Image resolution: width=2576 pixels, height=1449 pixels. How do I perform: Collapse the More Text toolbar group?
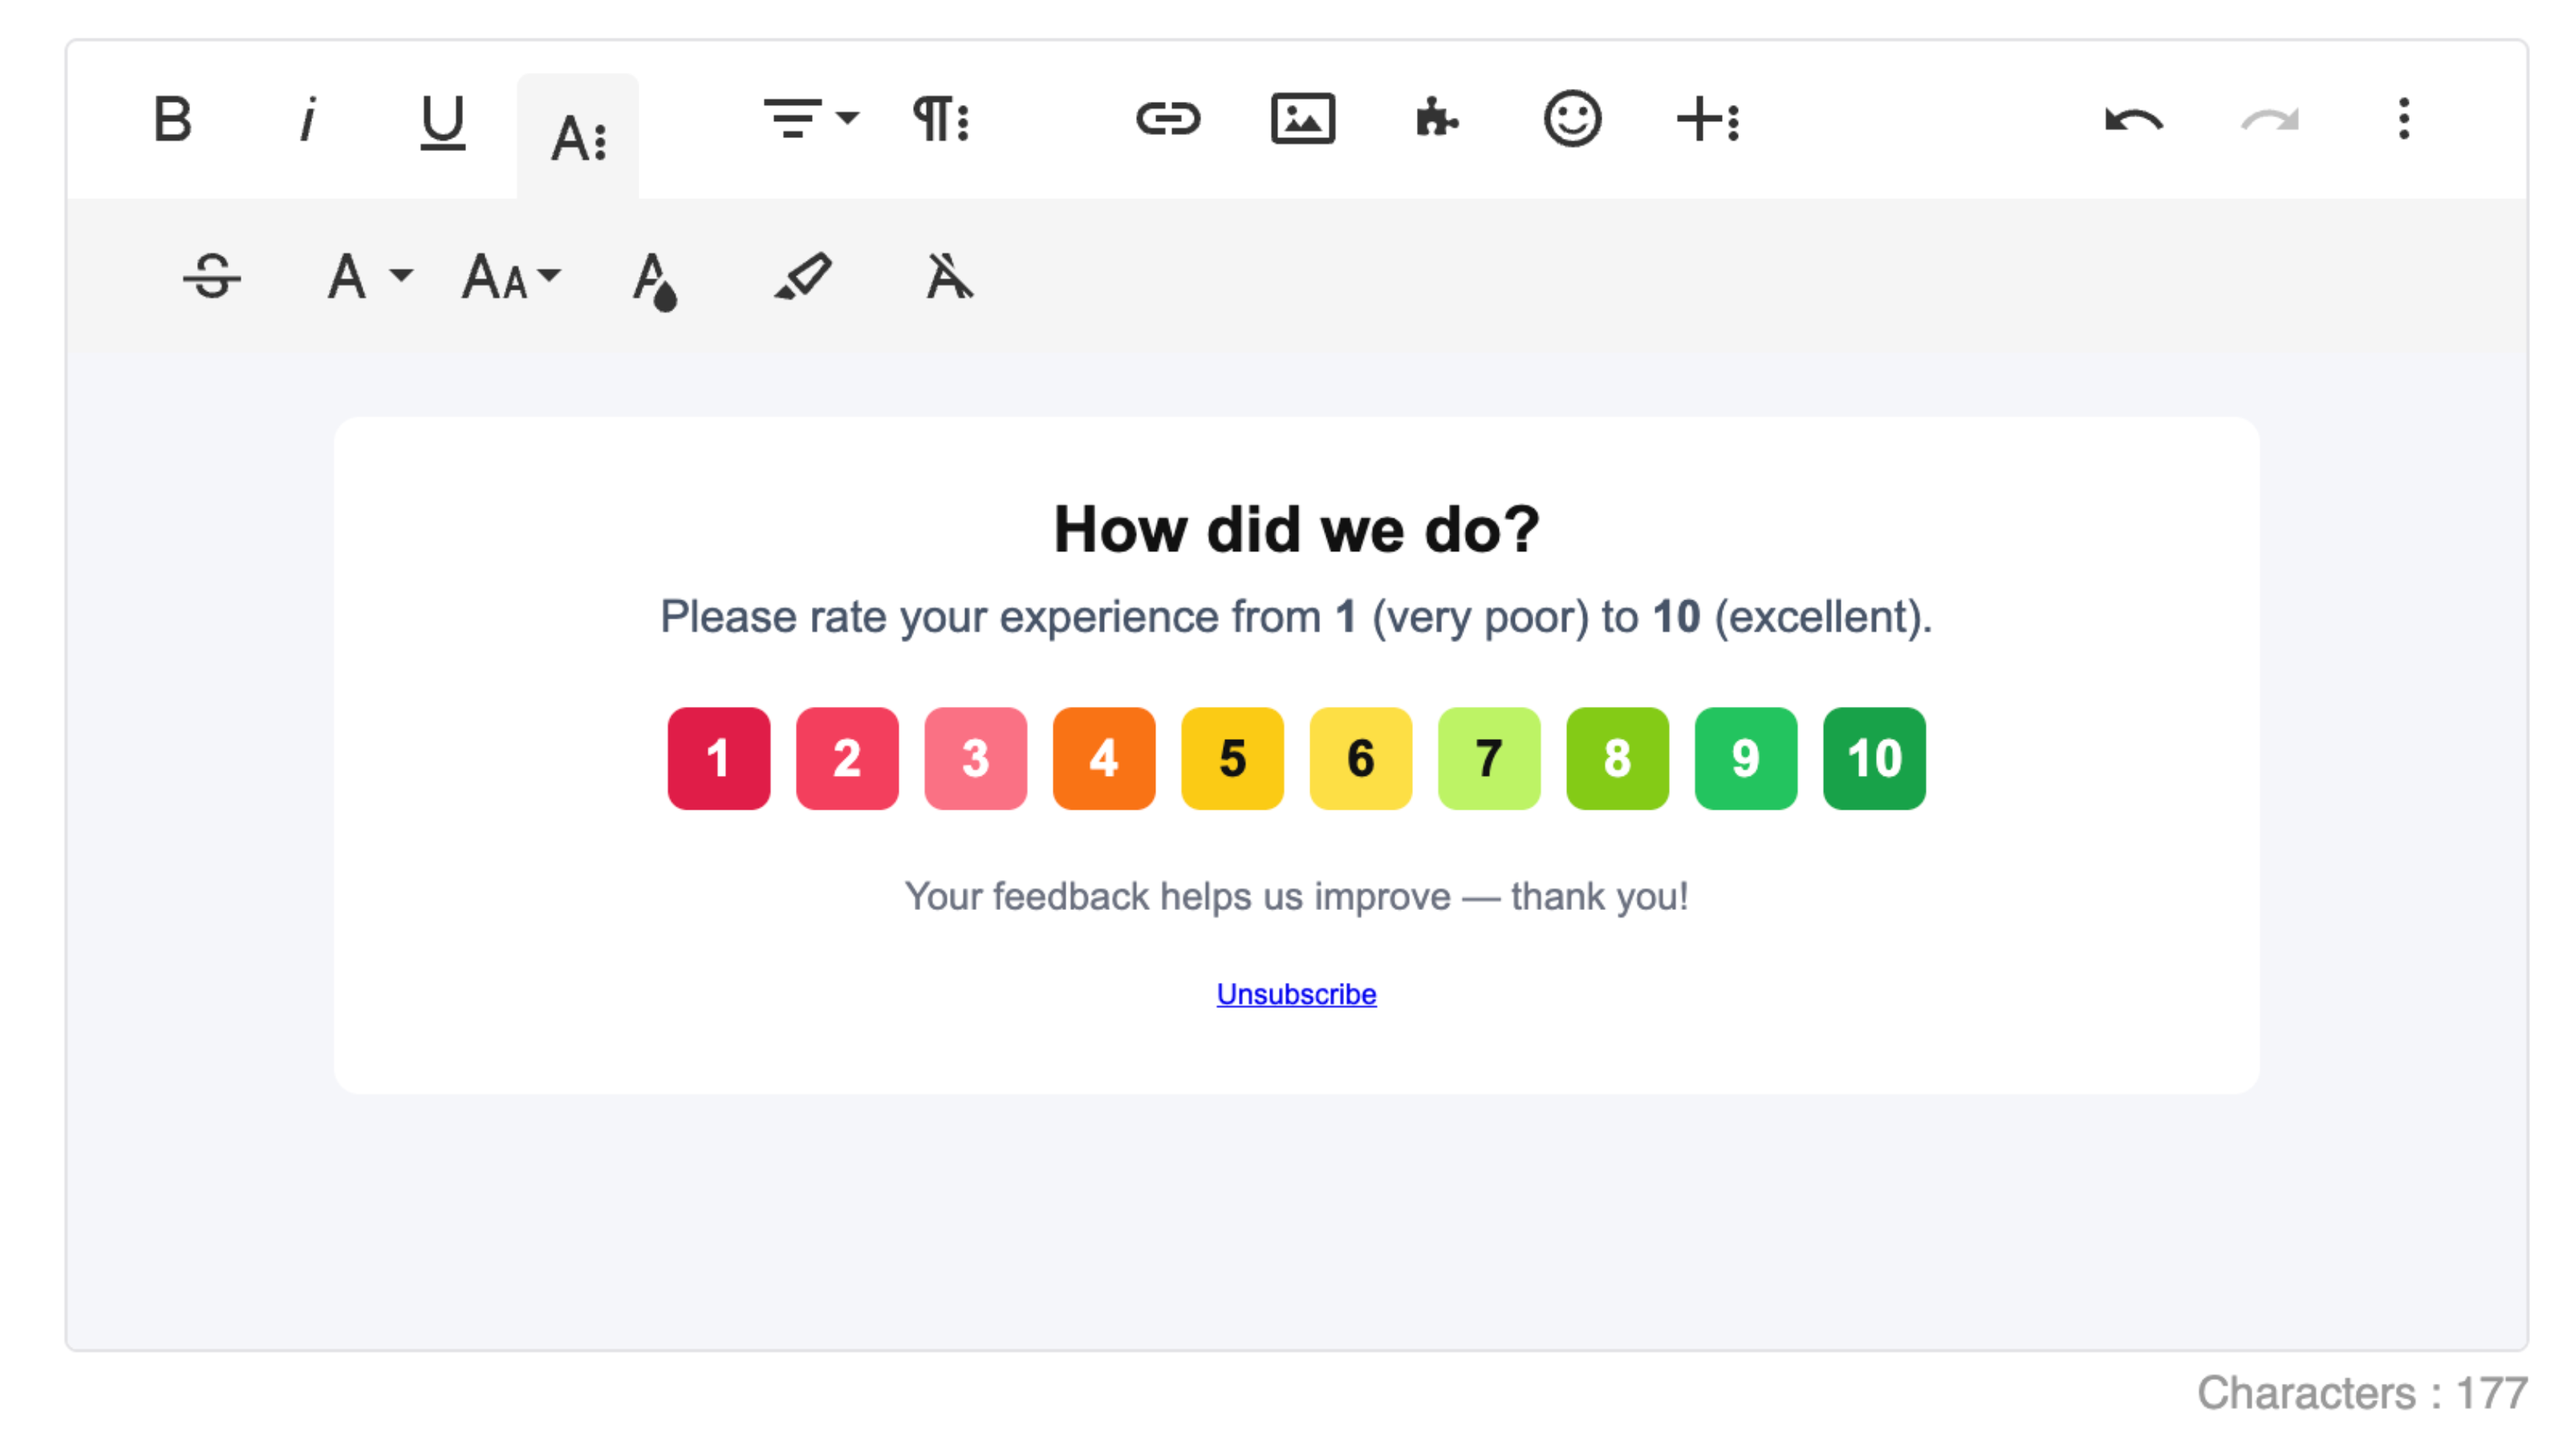point(578,136)
